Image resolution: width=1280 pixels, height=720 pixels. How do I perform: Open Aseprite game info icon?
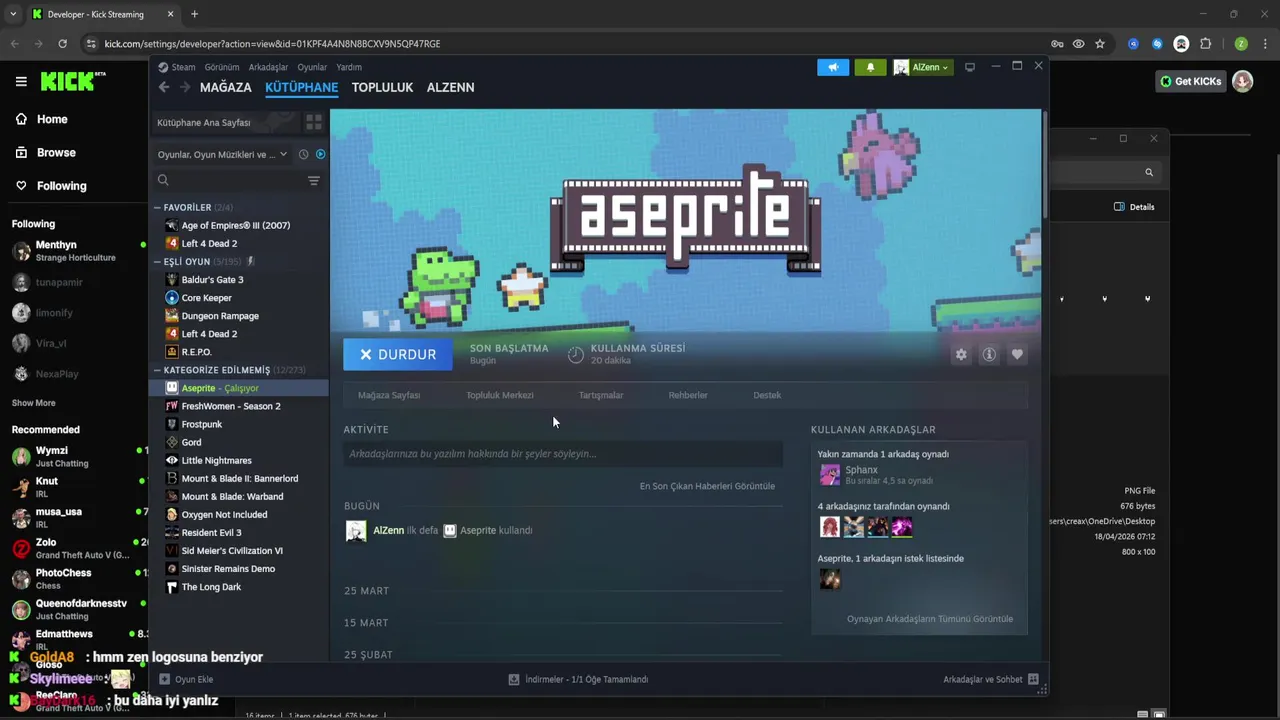tap(989, 354)
